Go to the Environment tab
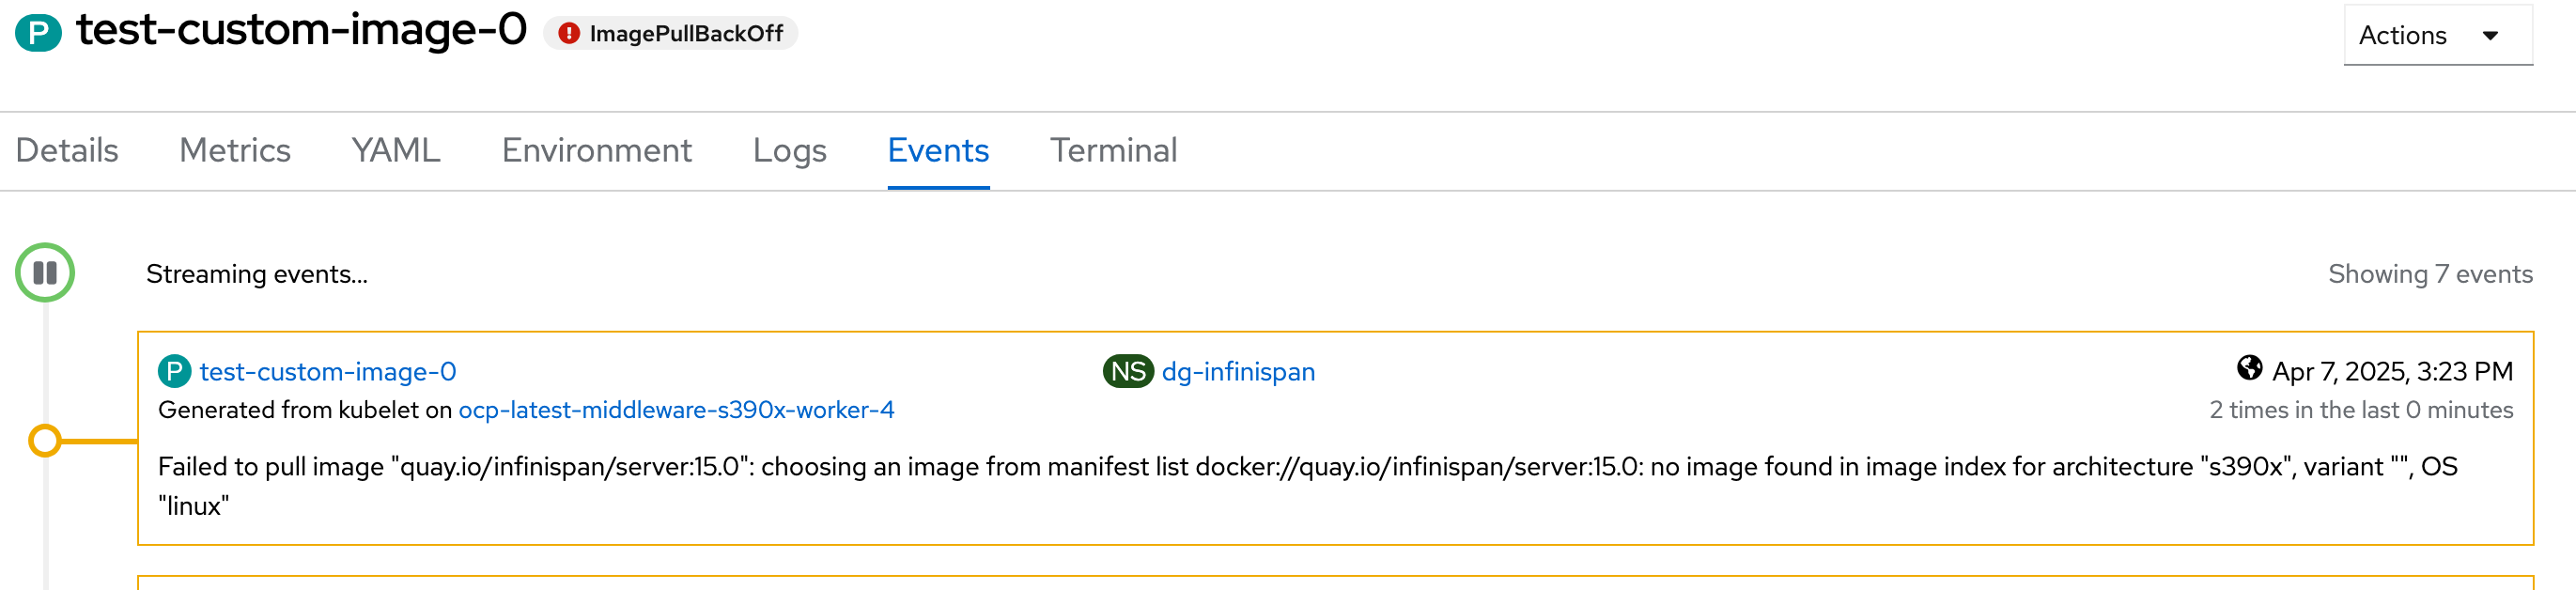 [x=597, y=150]
